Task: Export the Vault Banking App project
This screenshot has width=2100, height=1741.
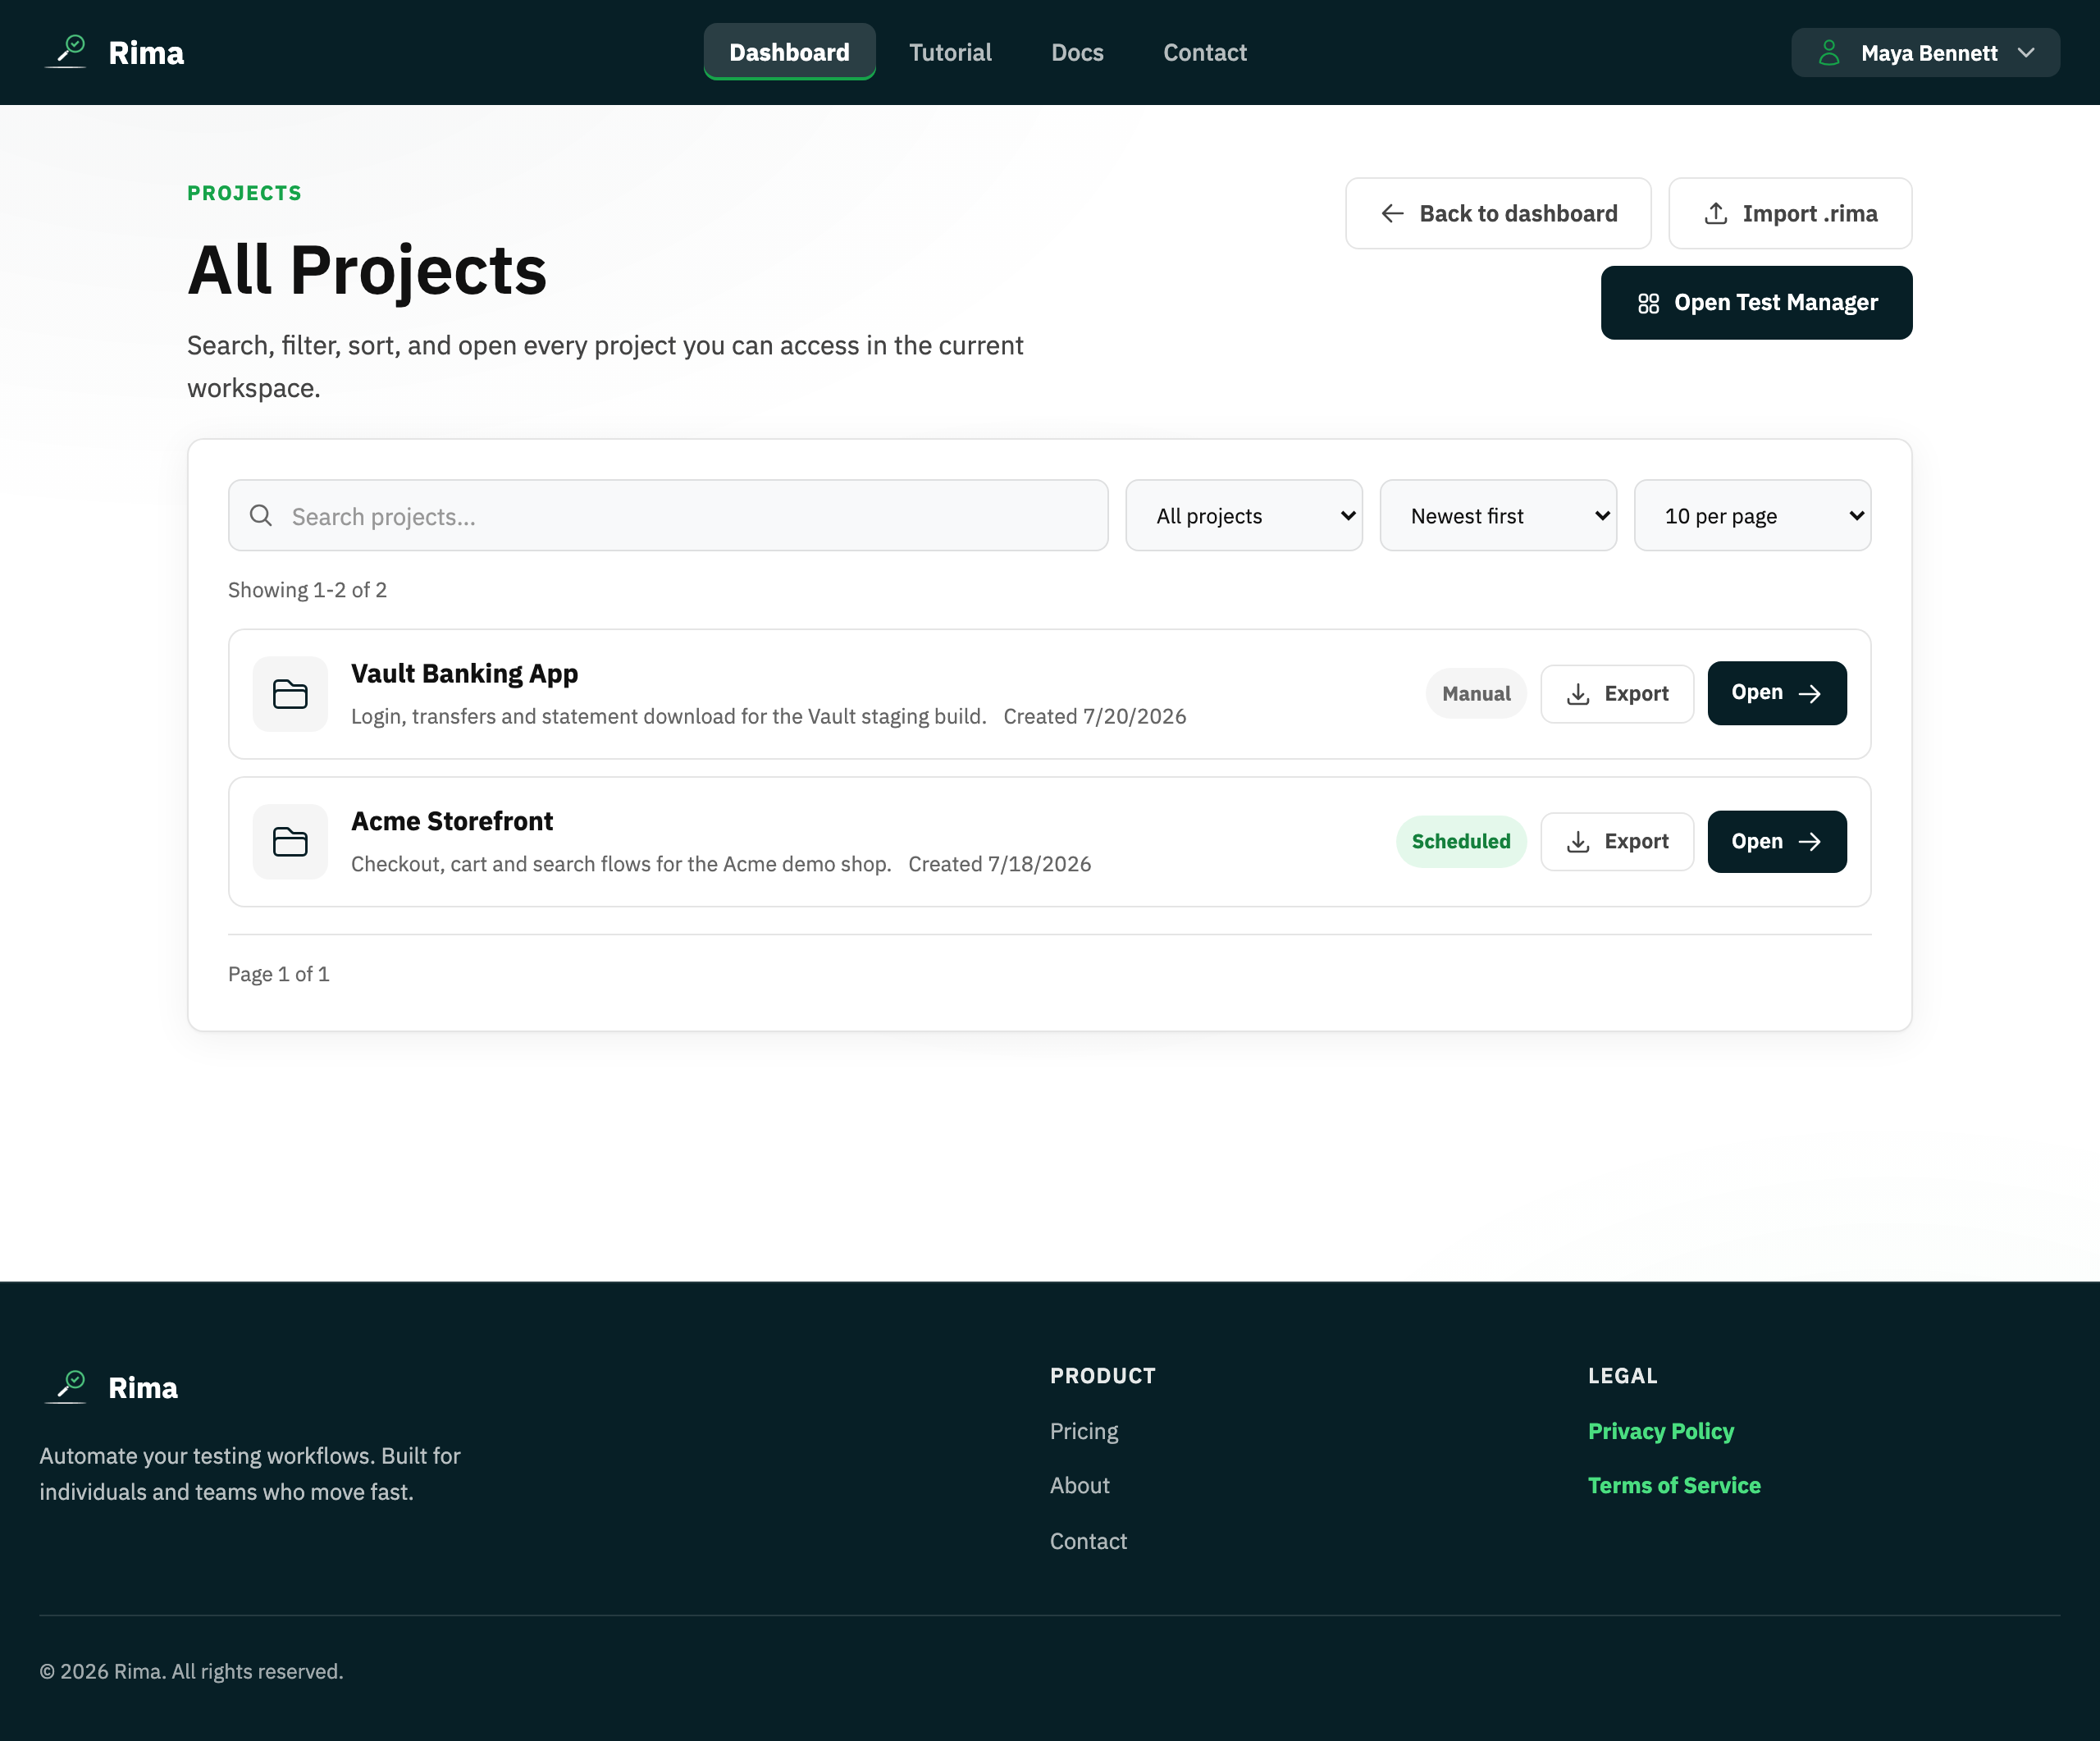Action: click(1617, 694)
